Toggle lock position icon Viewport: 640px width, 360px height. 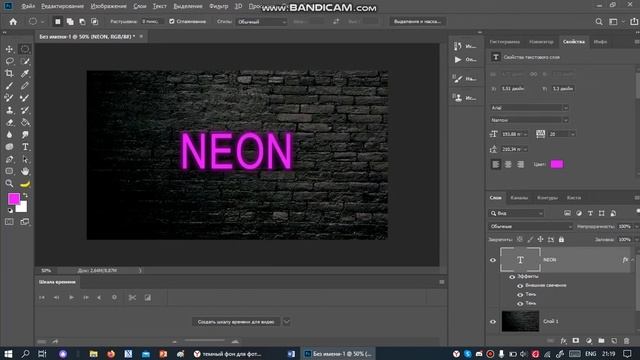[540, 240]
